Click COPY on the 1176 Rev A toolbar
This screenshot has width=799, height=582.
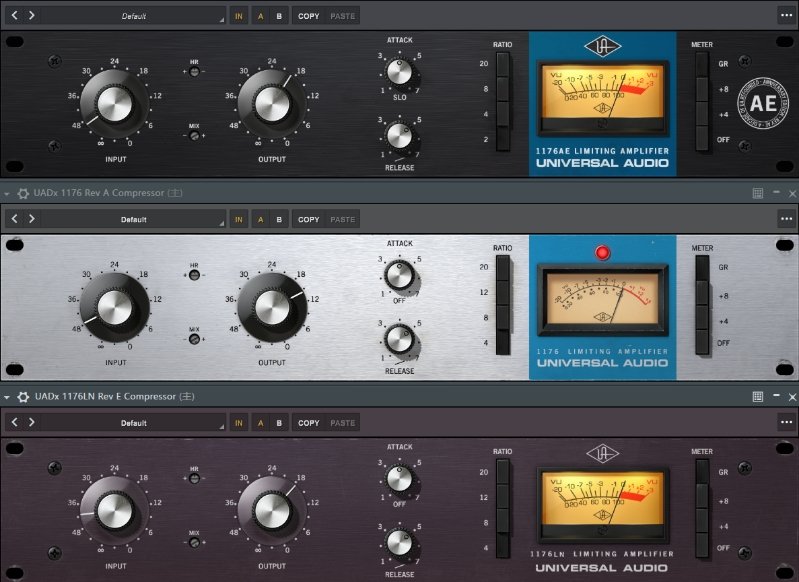tap(308, 219)
